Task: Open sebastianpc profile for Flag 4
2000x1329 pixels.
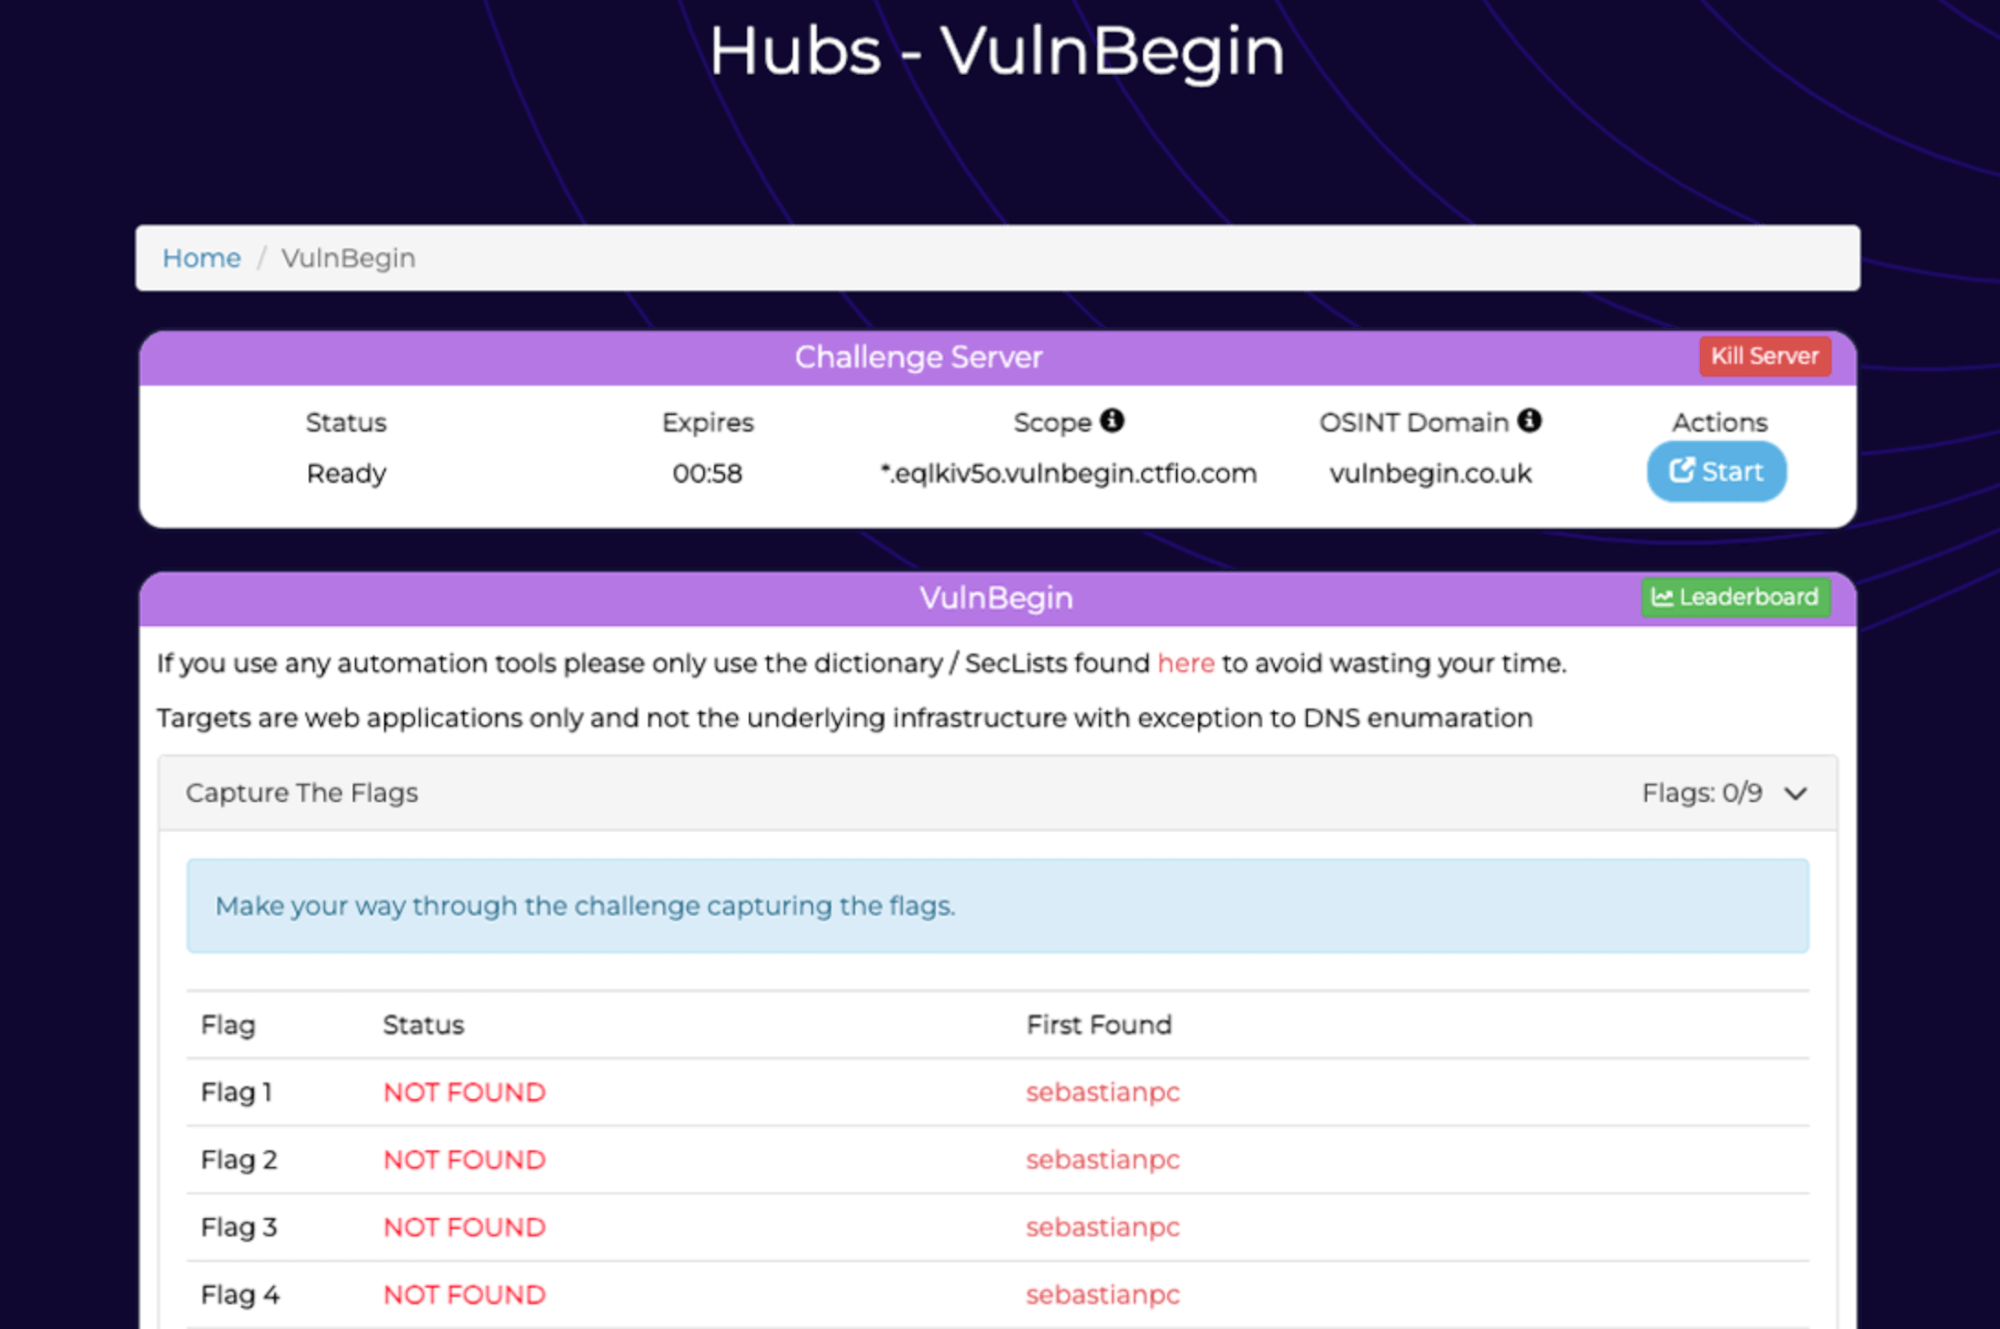Action: point(1103,1295)
